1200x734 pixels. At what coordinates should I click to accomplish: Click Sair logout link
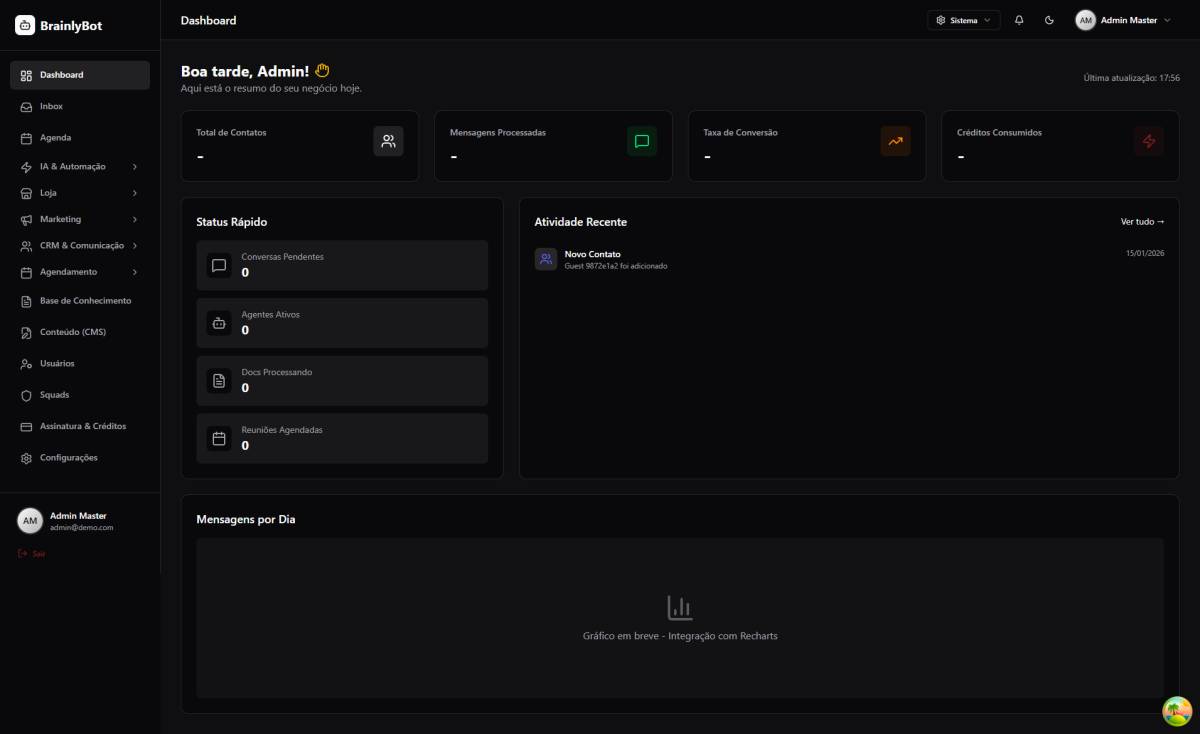pos(32,553)
